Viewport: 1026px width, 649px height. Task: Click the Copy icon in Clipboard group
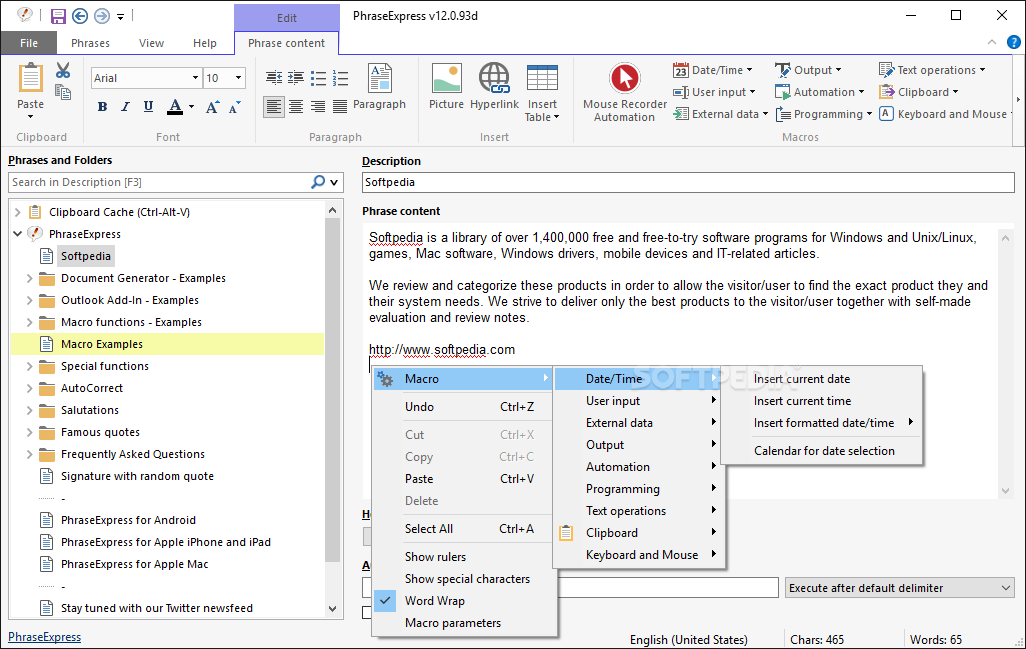click(63, 92)
